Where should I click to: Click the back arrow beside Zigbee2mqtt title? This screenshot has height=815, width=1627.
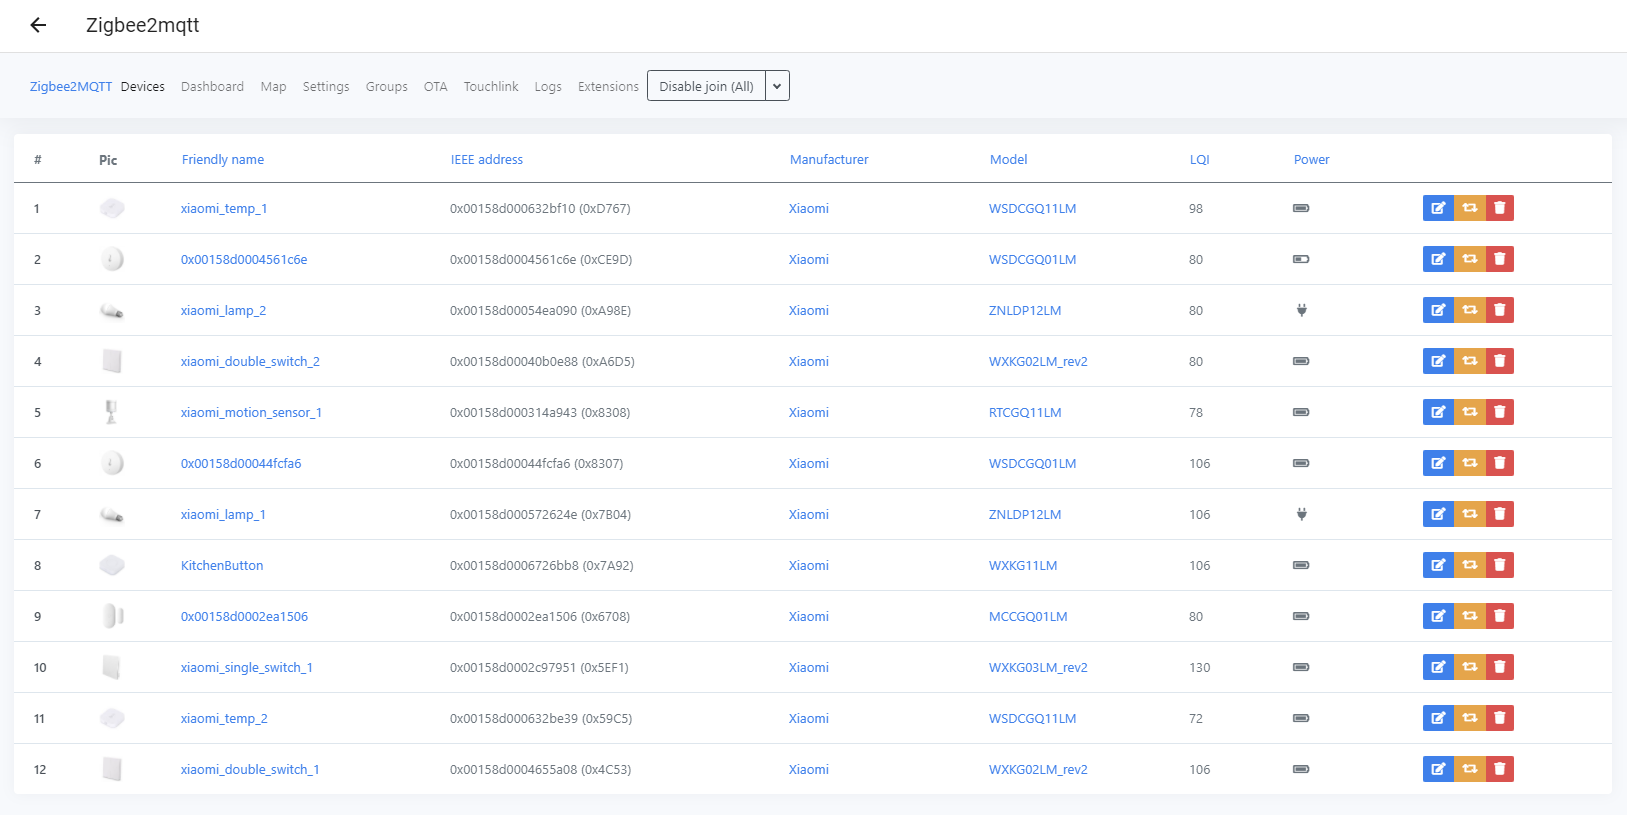point(39,25)
